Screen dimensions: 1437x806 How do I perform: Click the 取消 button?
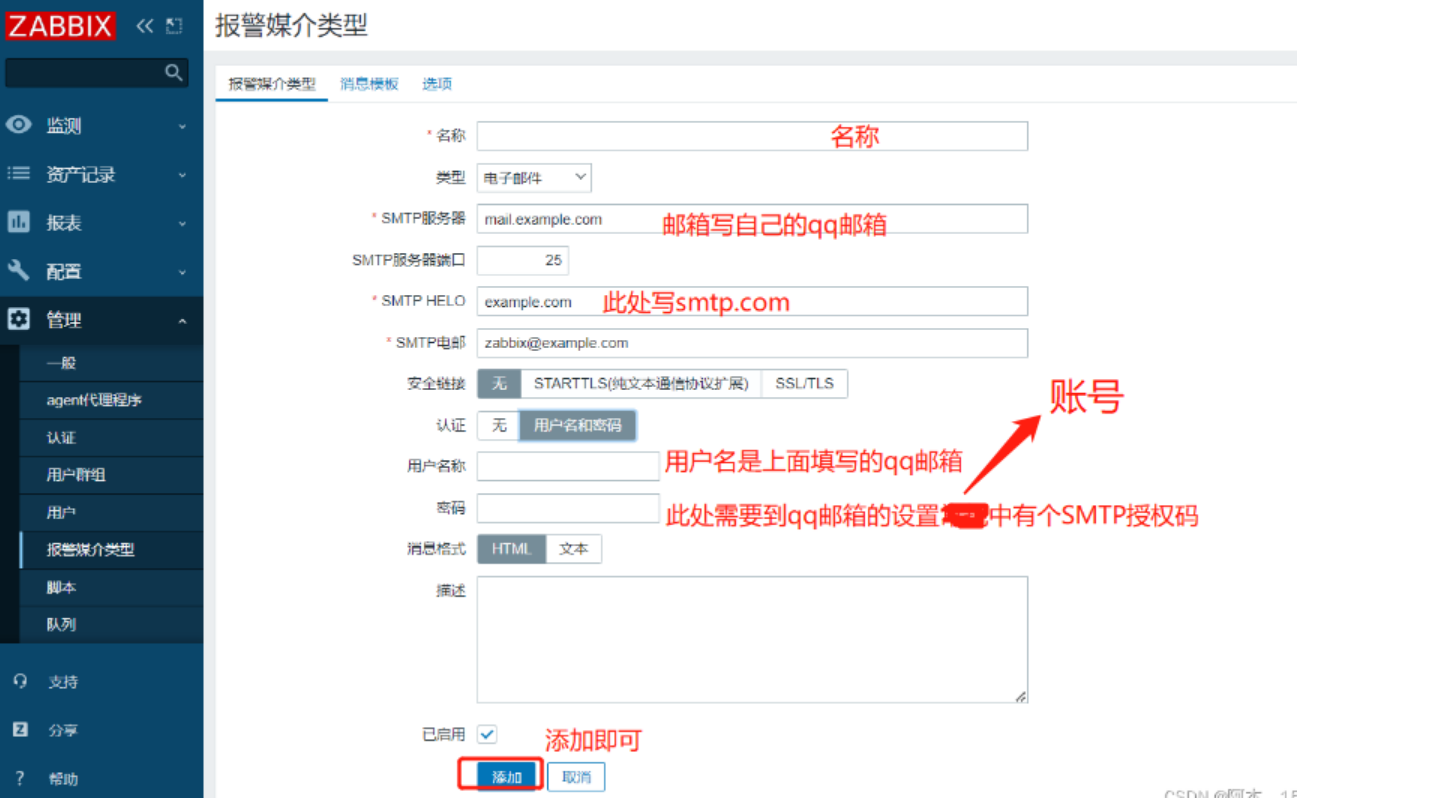(x=576, y=777)
